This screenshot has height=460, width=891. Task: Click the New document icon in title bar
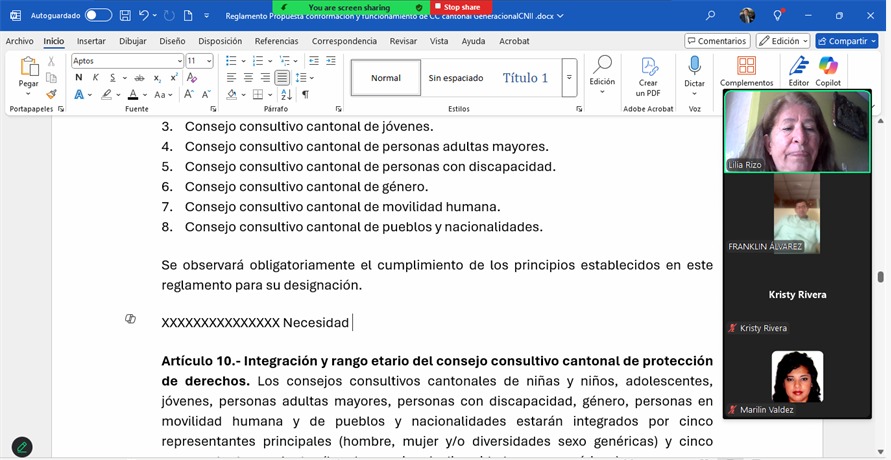(188, 16)
